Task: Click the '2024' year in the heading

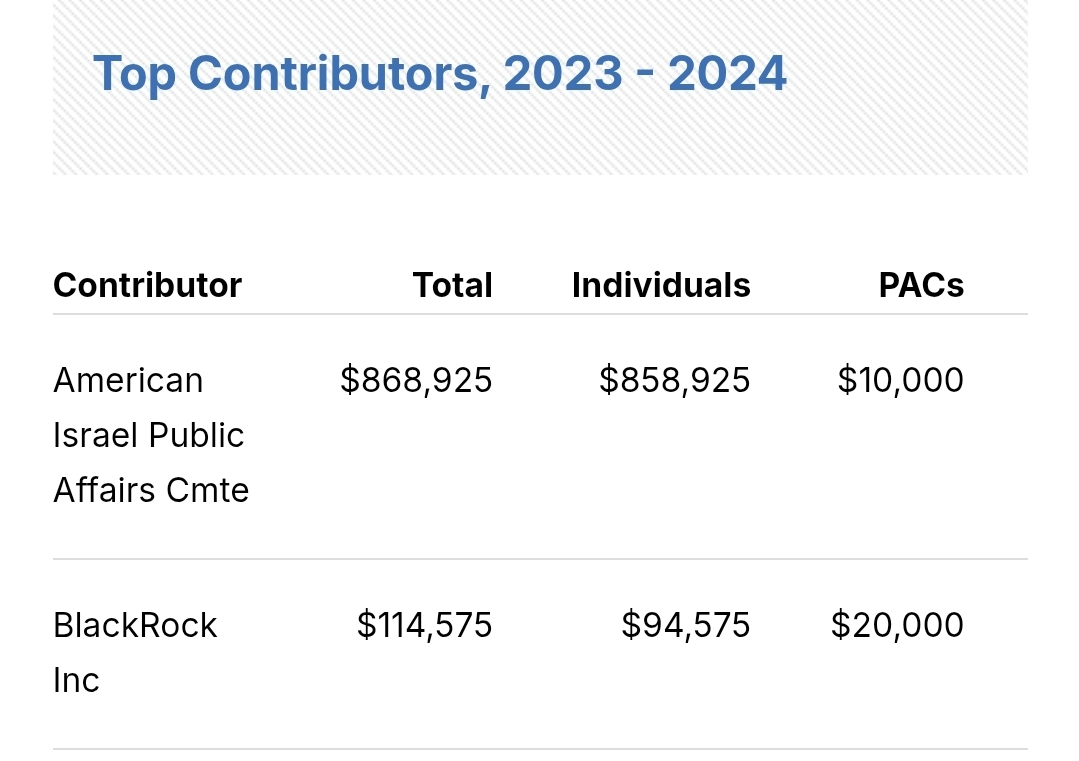Action: pos(727,74)
